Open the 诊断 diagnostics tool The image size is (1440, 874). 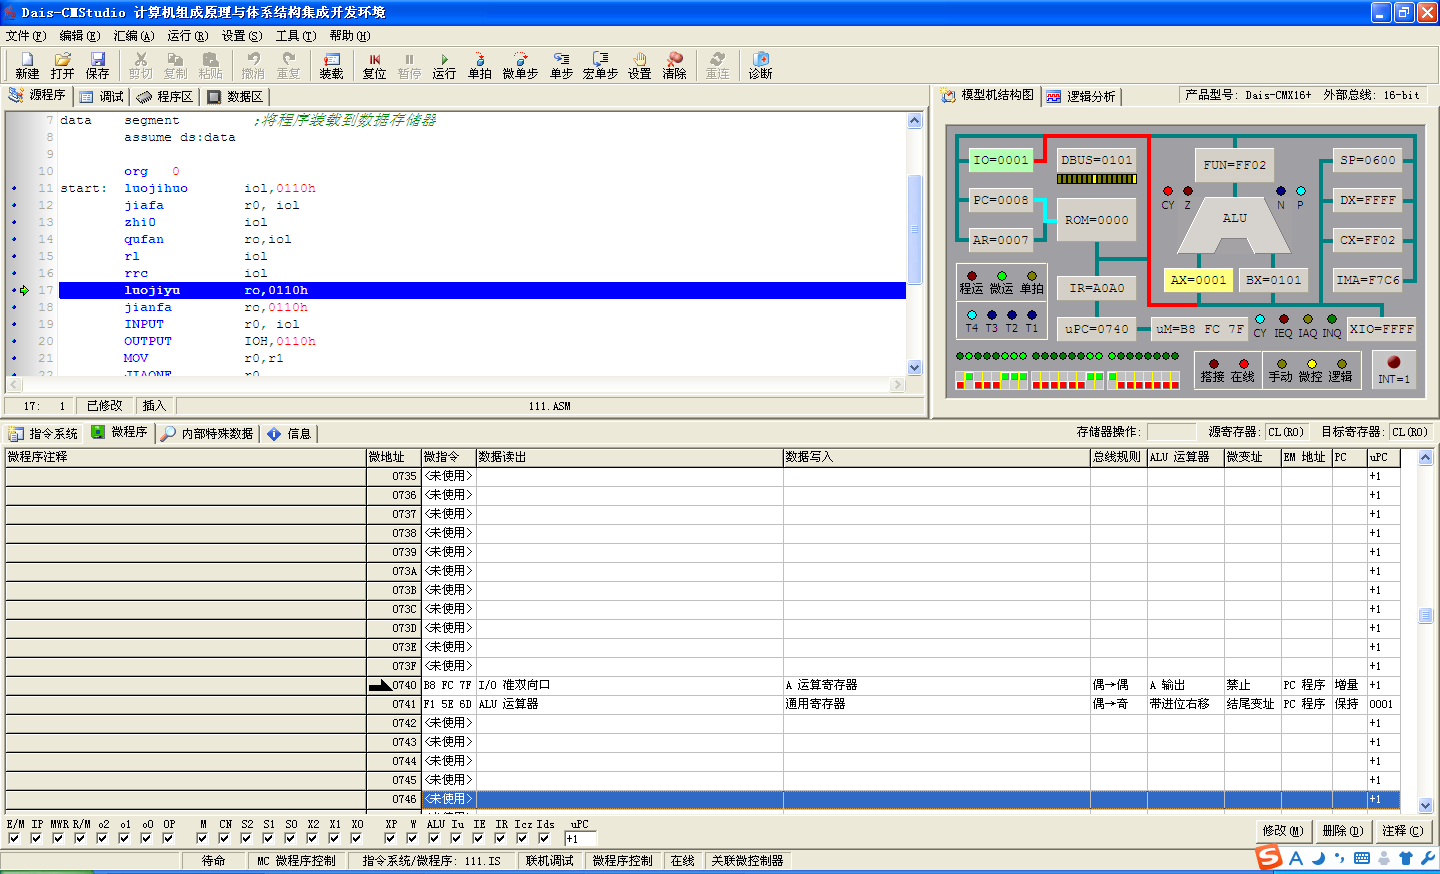click(761, 66)
